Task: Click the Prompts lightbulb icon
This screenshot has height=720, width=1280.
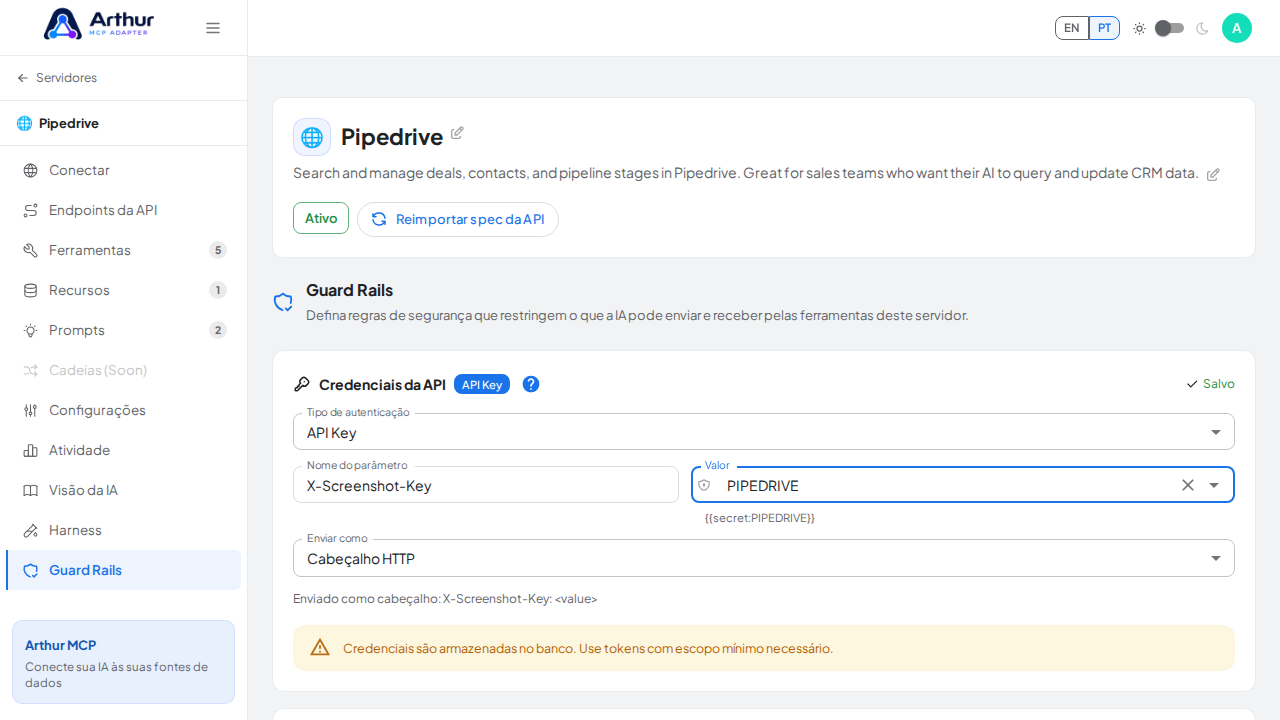Action: (x=31, y=330)
